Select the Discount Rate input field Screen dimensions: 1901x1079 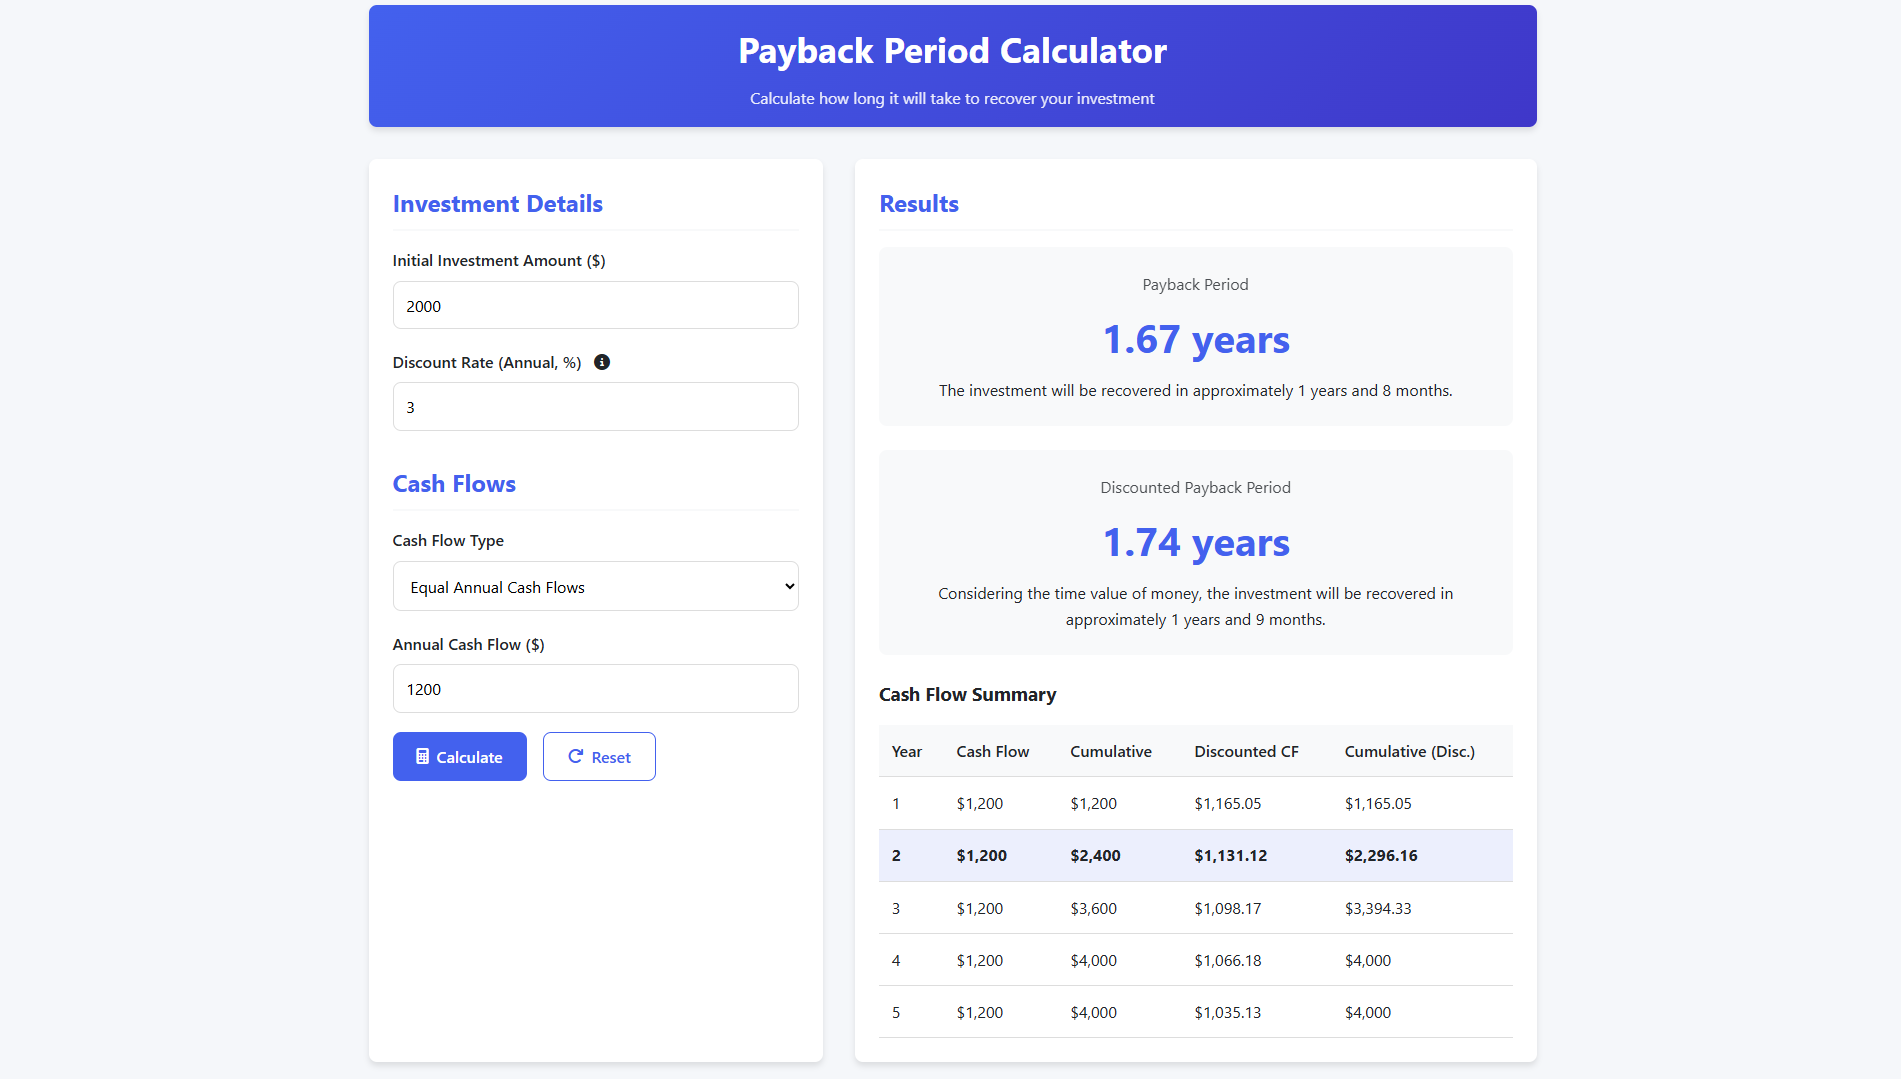596,407
